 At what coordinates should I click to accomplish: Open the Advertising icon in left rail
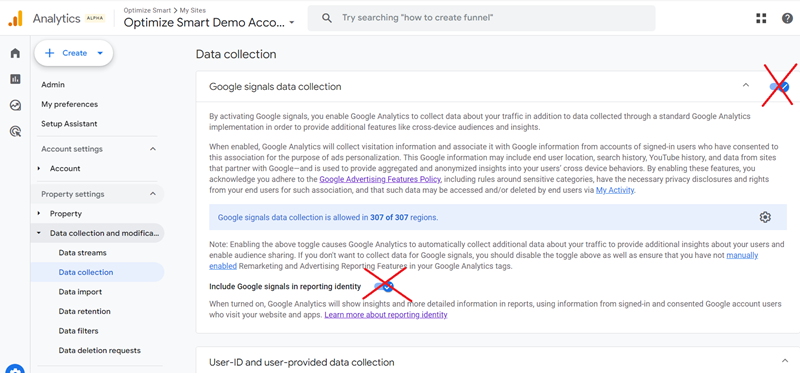15,132
